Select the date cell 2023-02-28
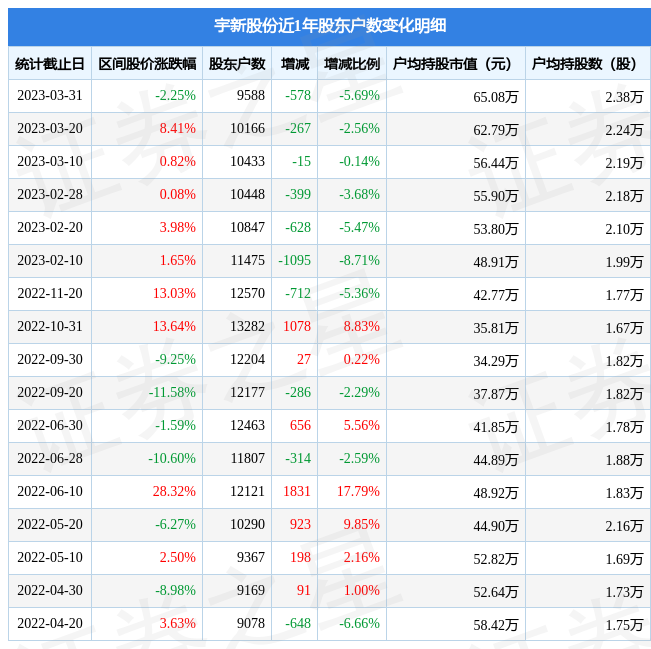651x649 pixels. (50, 194)
